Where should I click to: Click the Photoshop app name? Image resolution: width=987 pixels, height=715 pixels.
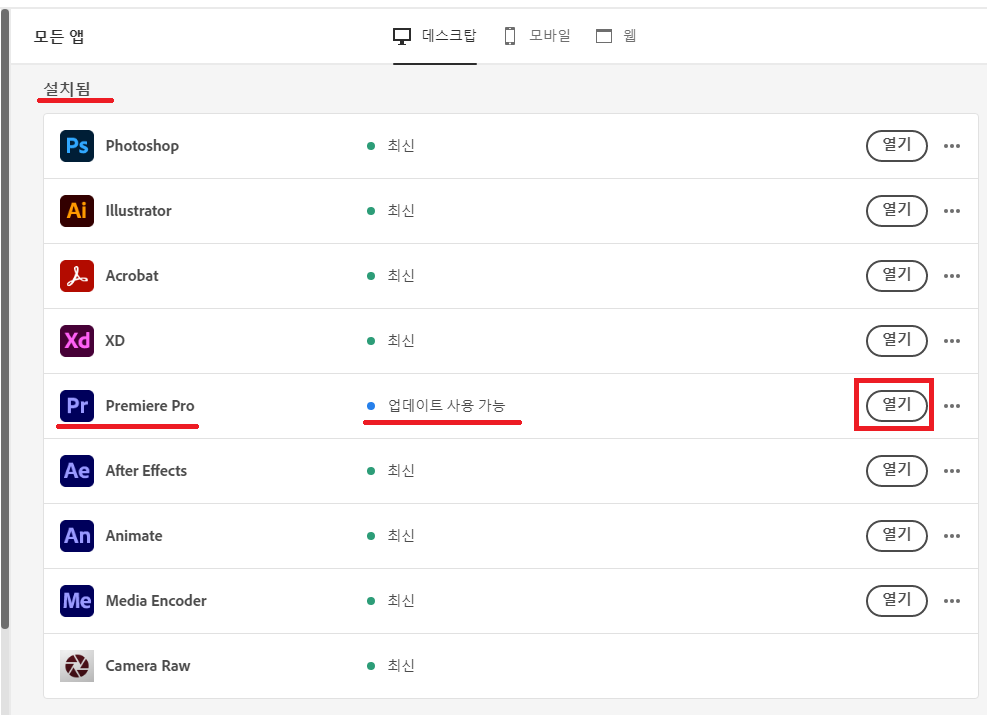142,146
